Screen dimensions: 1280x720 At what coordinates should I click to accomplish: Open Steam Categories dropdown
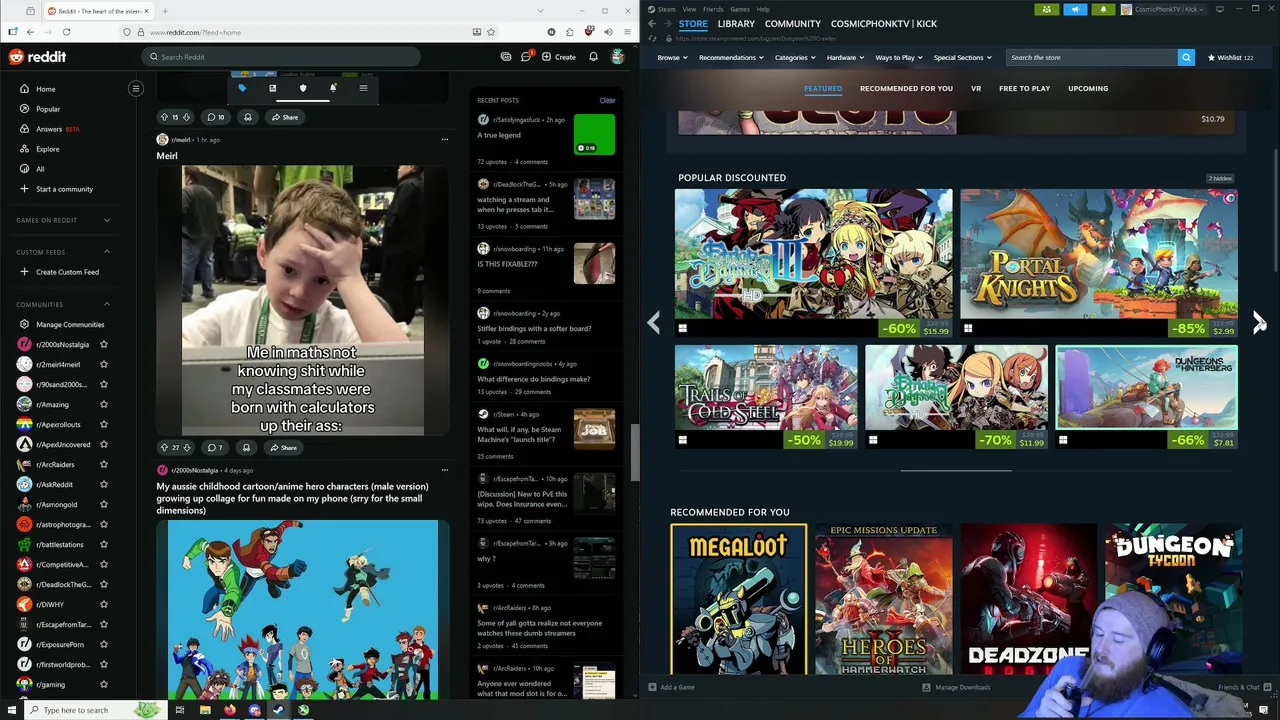click(x=795, y=57)
